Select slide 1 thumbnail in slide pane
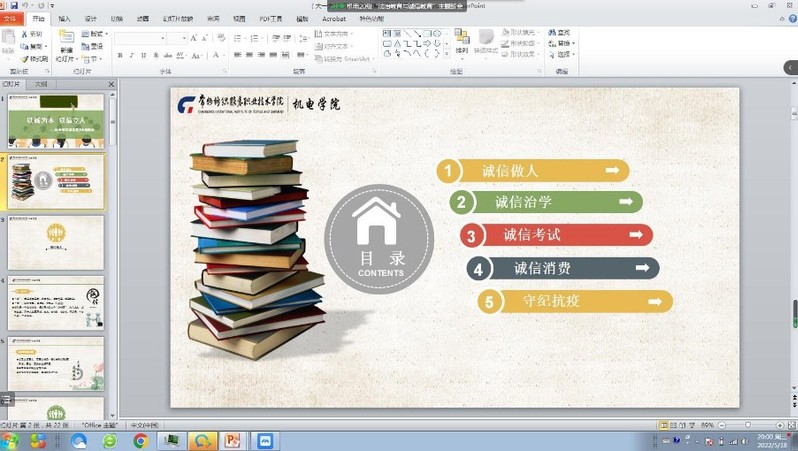Screen dimensions: 798x451 pos(55,121)
